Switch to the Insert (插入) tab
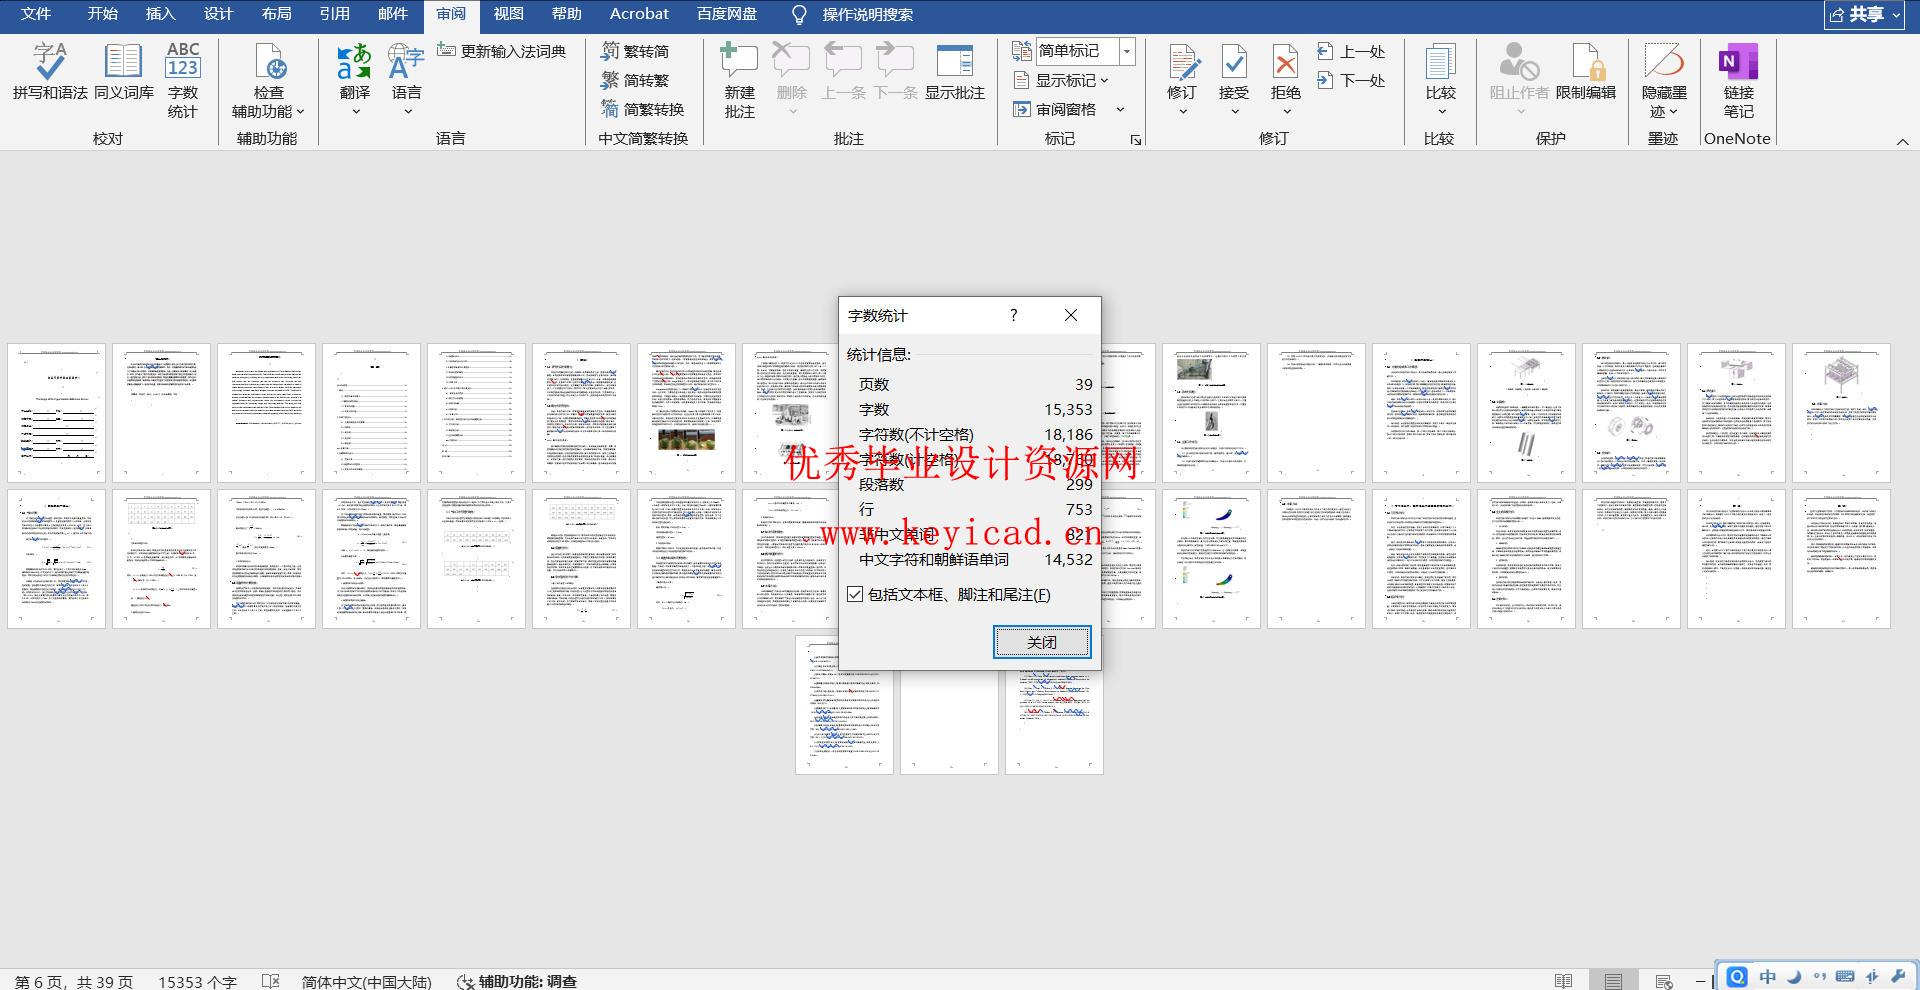1920x990 pixels. click(160, 14)
